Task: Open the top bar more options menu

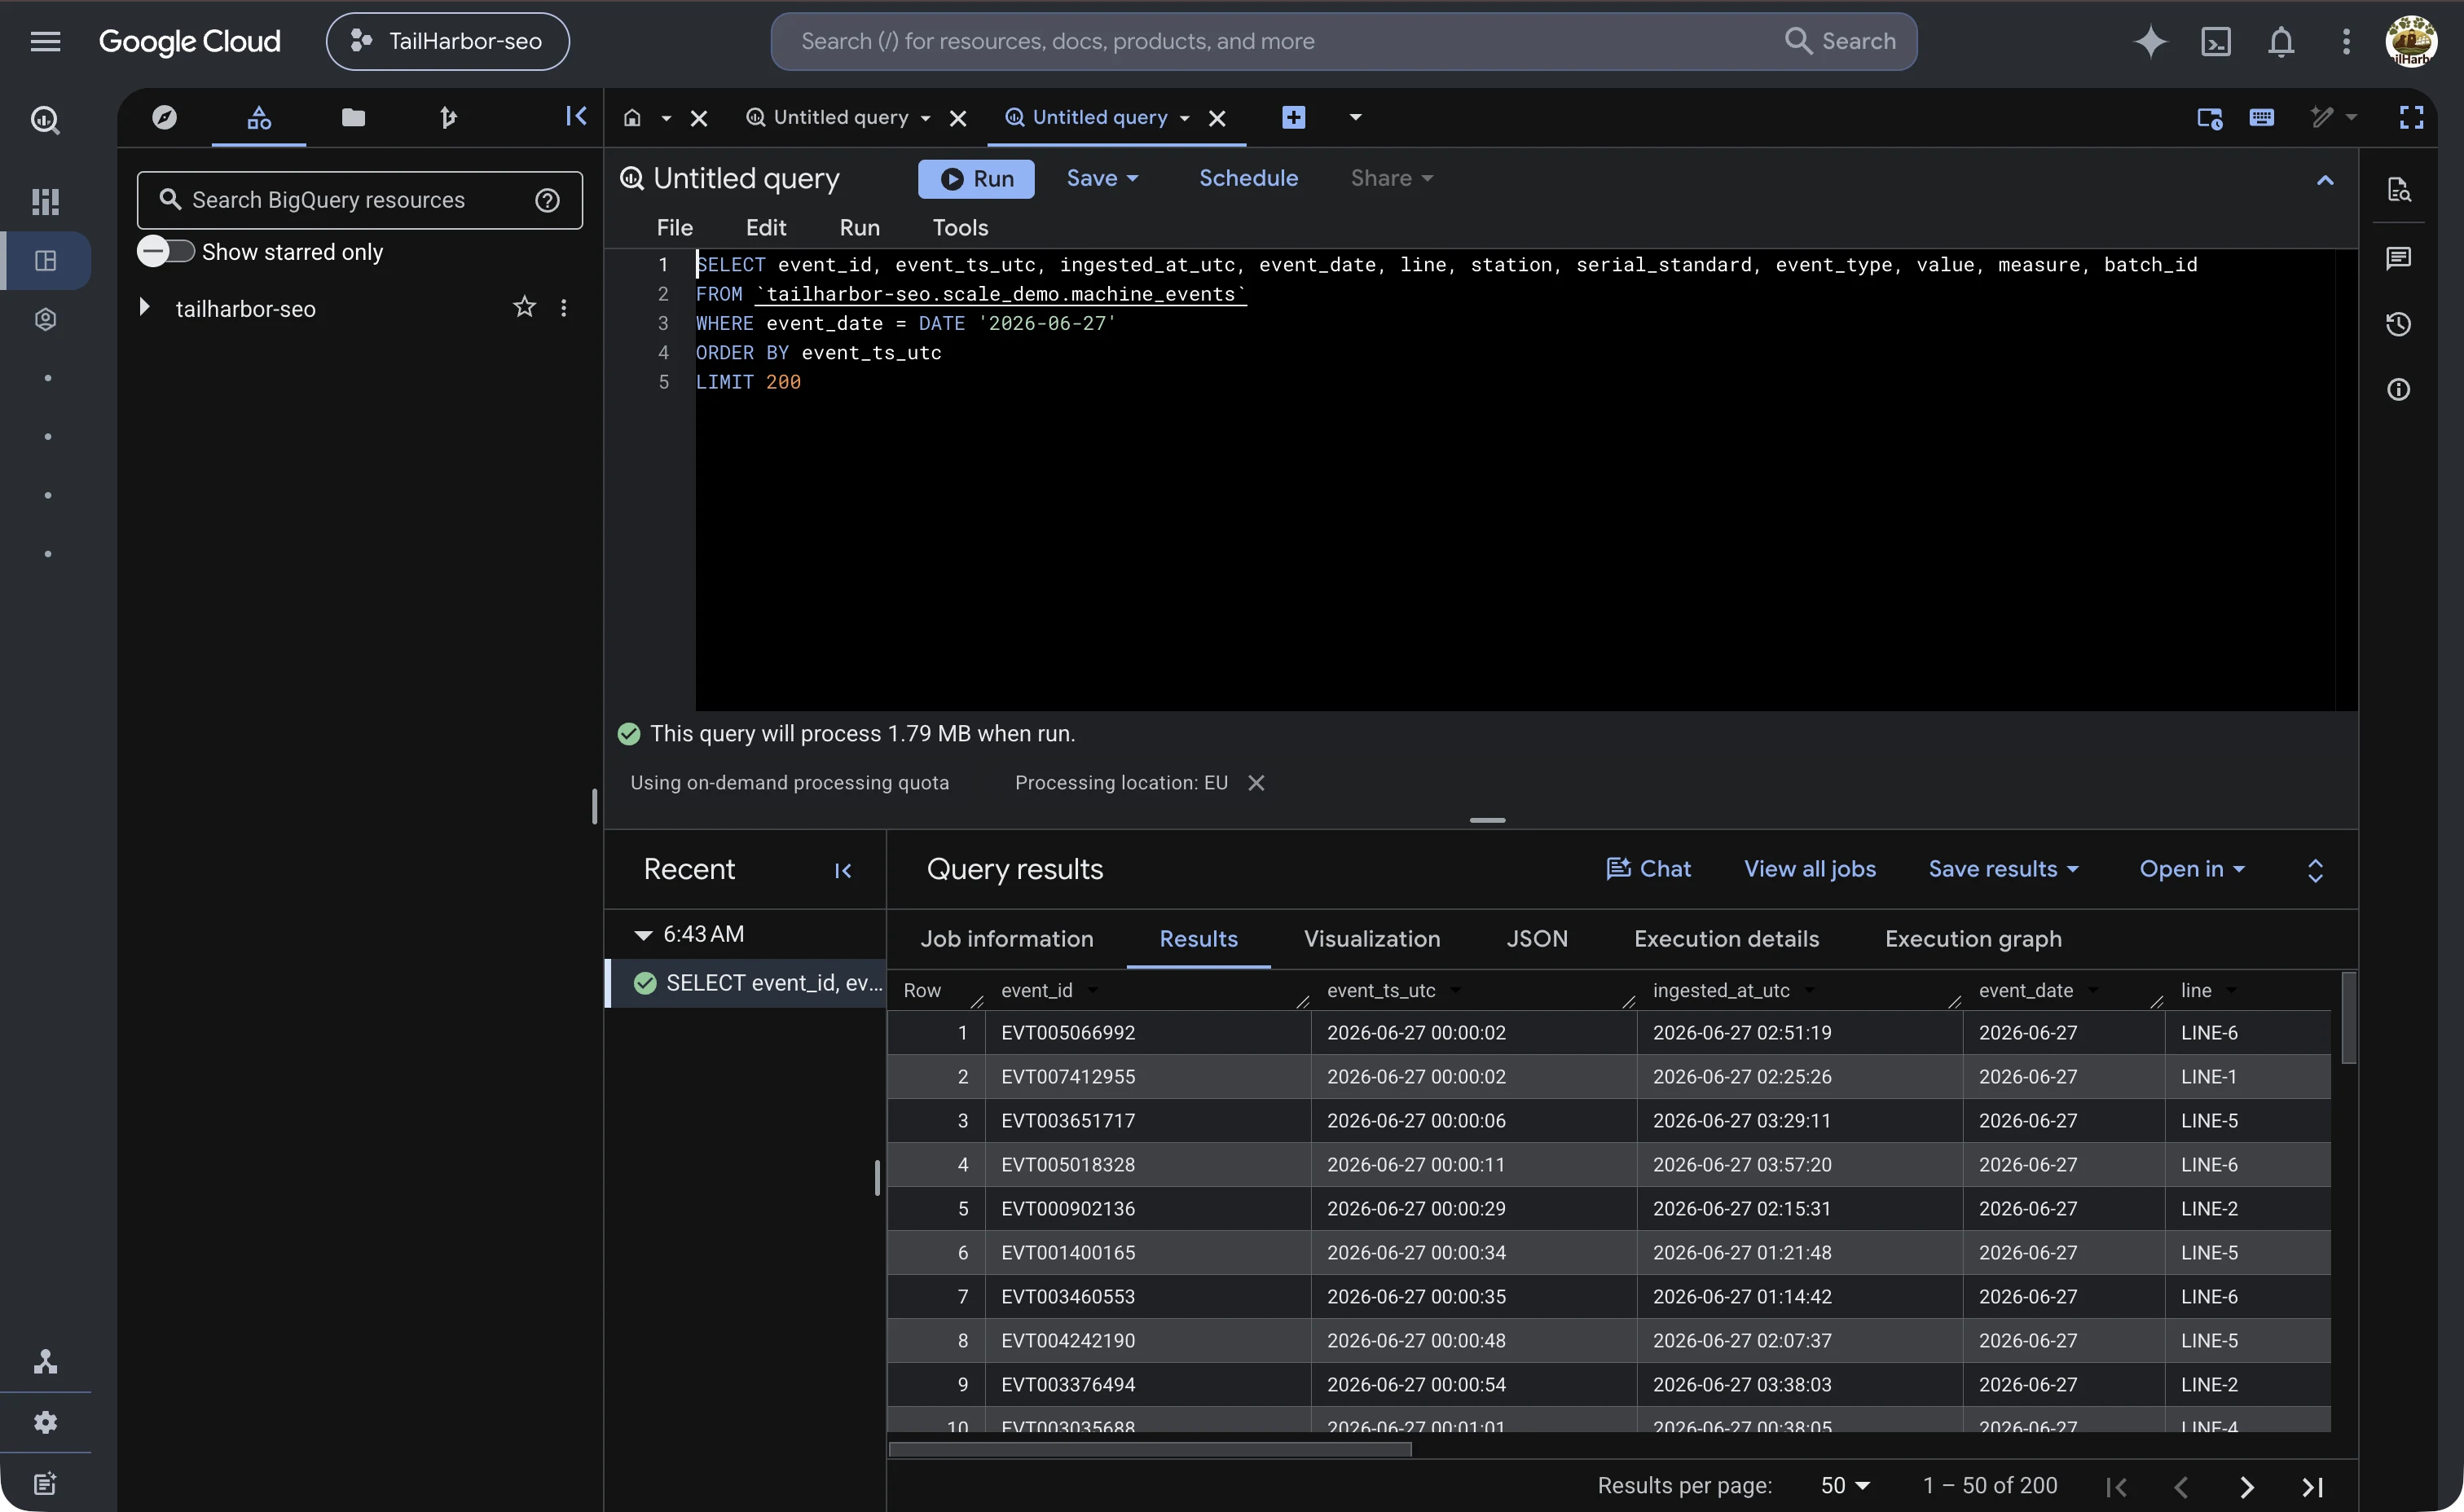Action: click(x=2346, y=41)
